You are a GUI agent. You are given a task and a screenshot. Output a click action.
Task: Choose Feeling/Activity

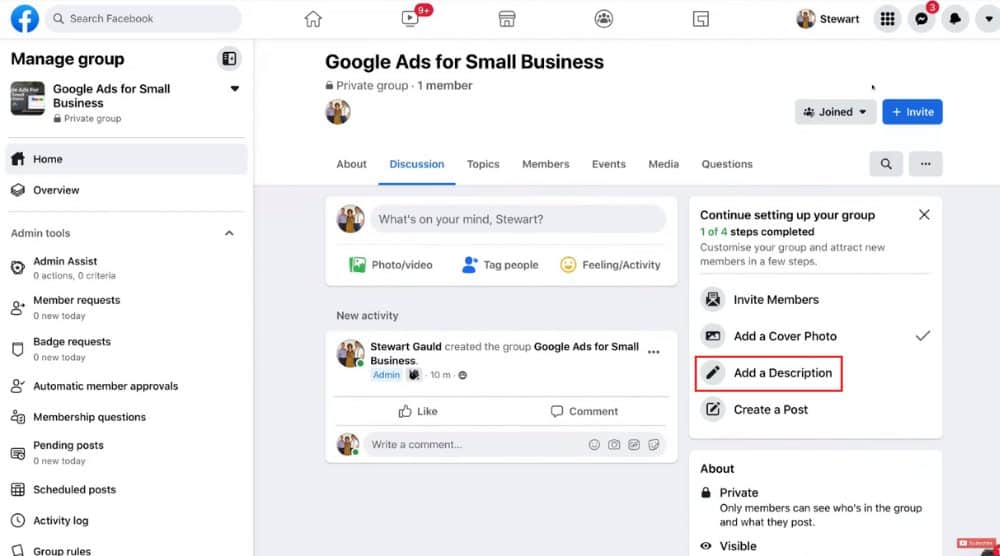pyautogui.click(x=610, y=265)
